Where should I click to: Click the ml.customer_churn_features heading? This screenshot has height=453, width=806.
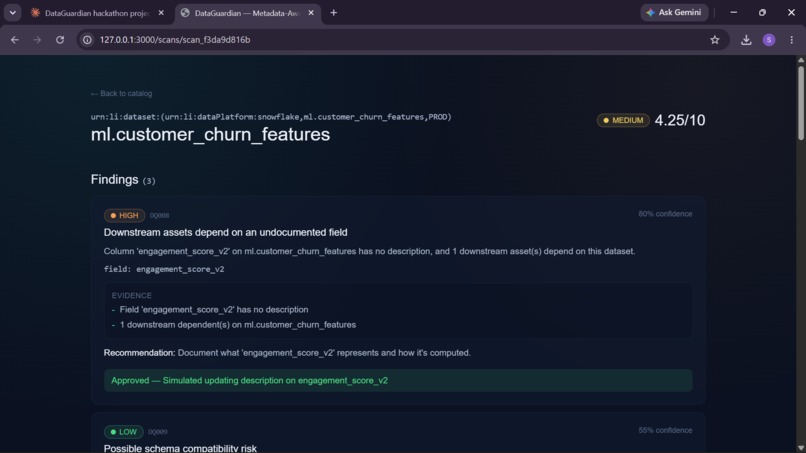click(210, 134)
